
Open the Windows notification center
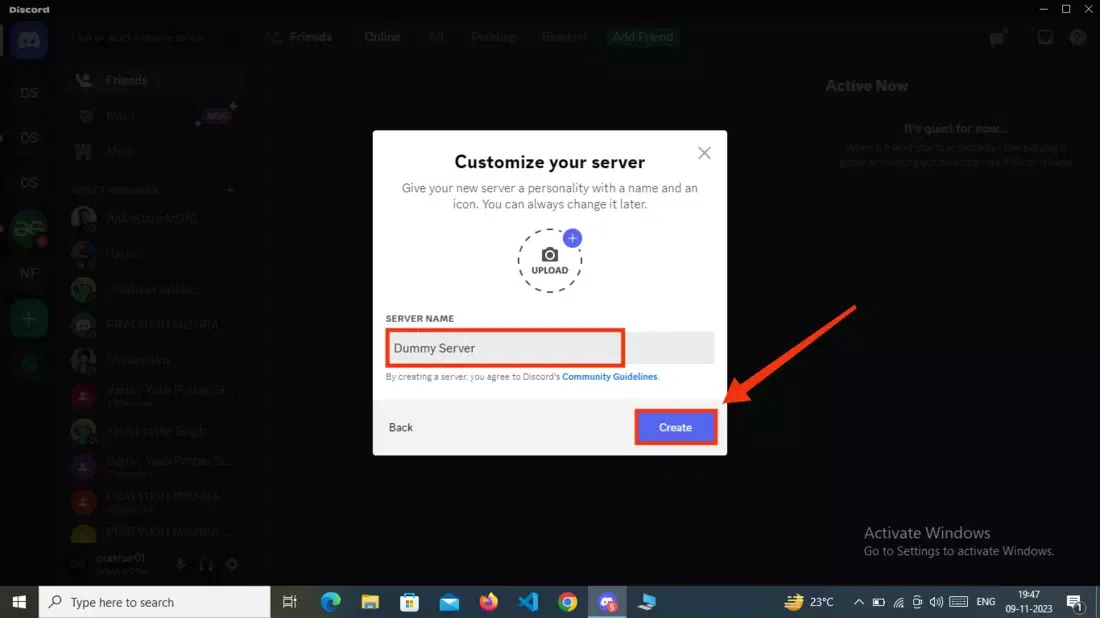click(x=1074, y=602)
